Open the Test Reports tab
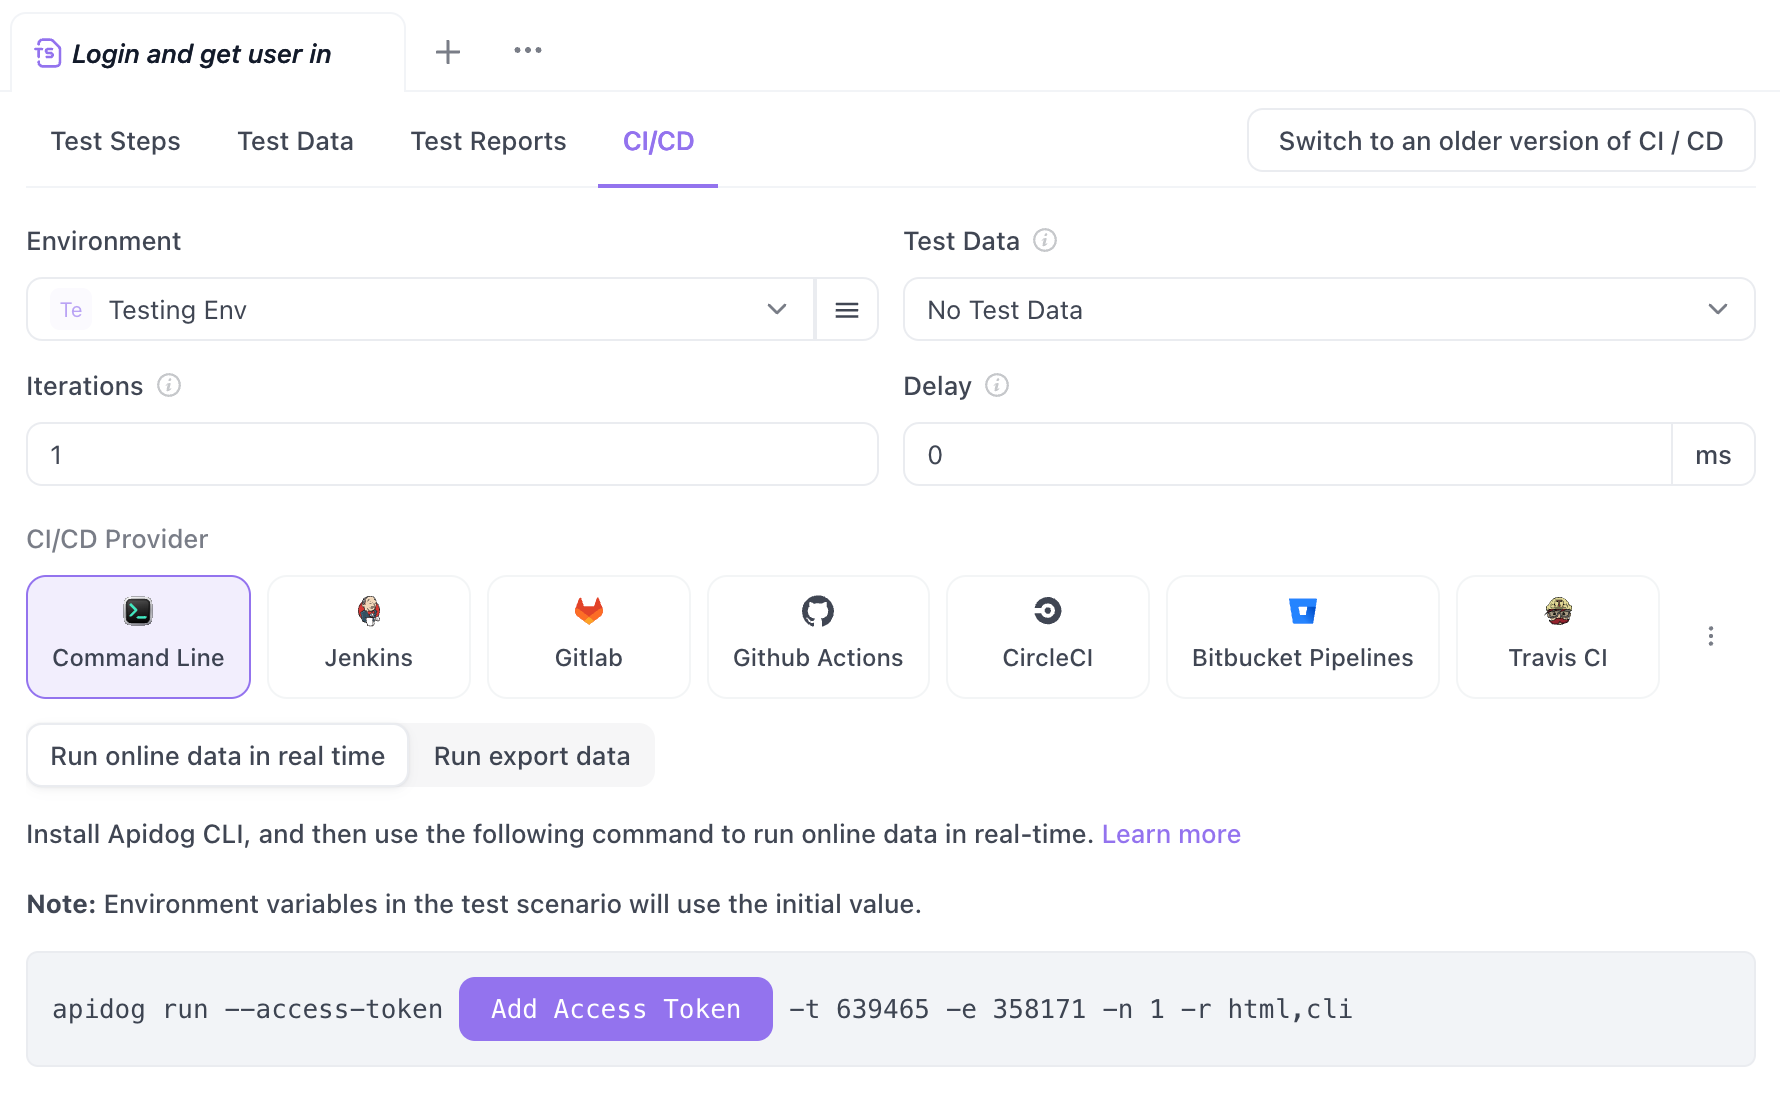 (x=489, y=141)
